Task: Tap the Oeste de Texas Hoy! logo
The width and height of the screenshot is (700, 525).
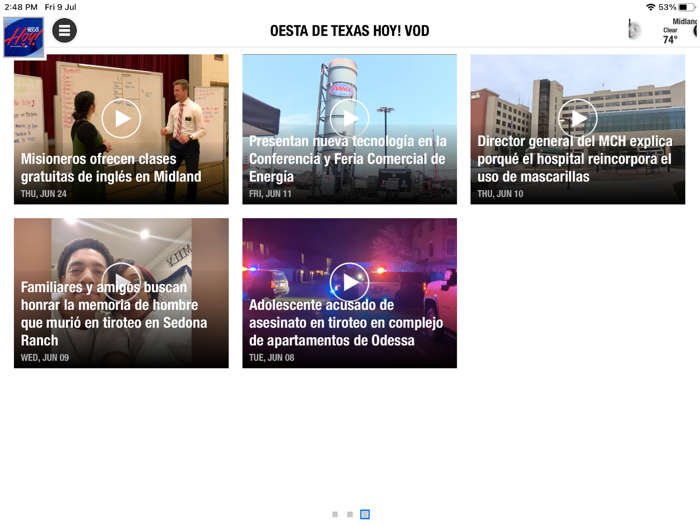Action: 24,38
